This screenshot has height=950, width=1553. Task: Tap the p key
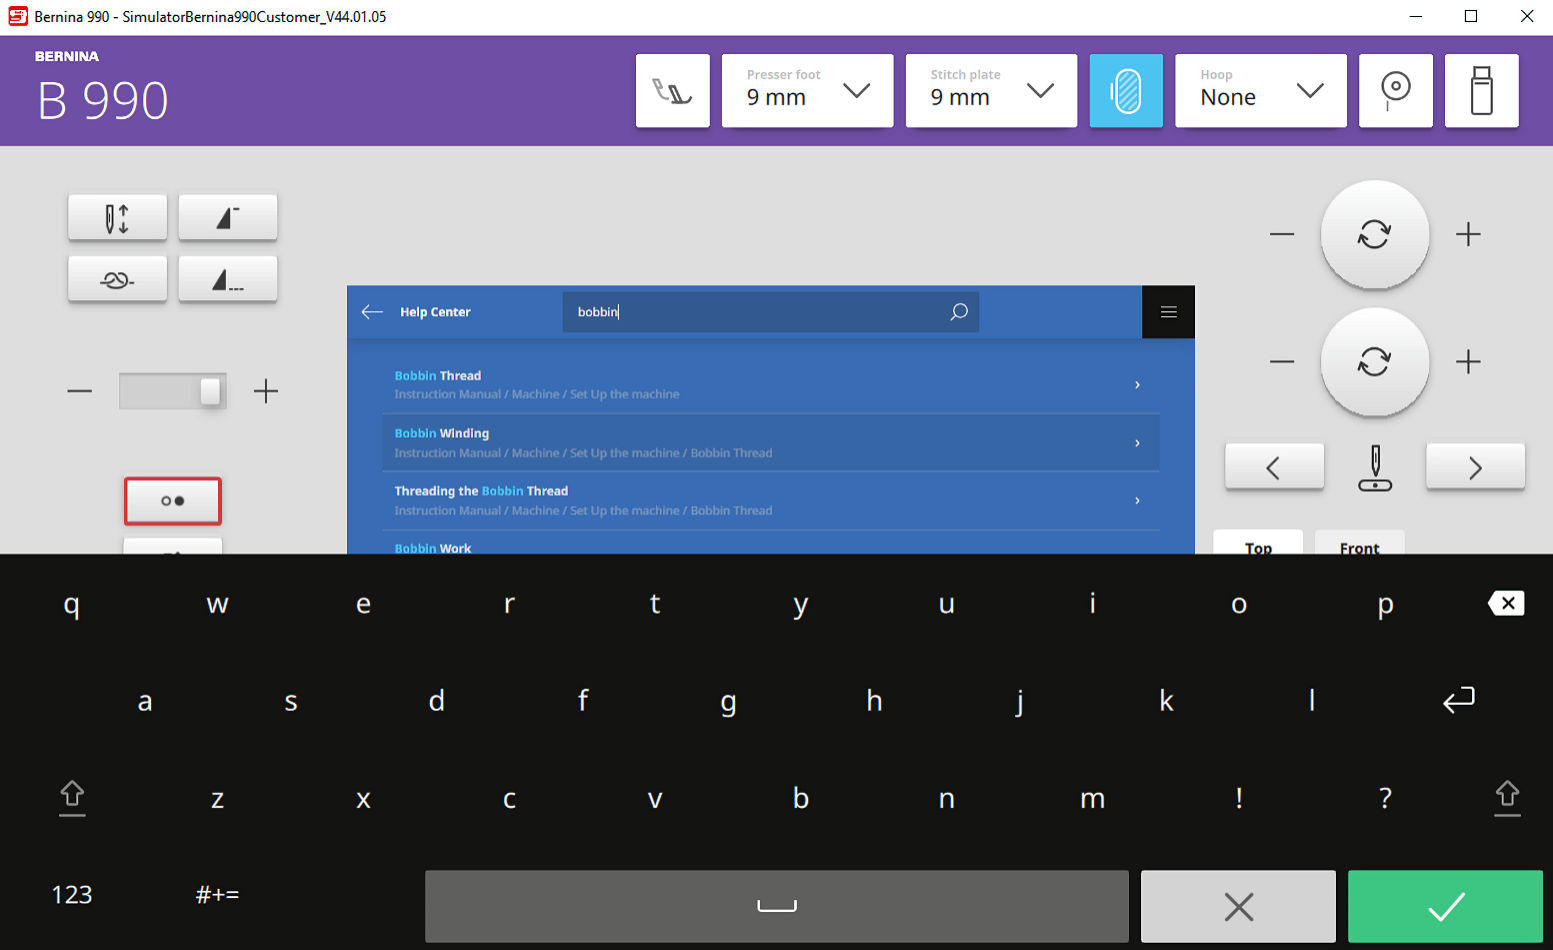(1385, 604)
